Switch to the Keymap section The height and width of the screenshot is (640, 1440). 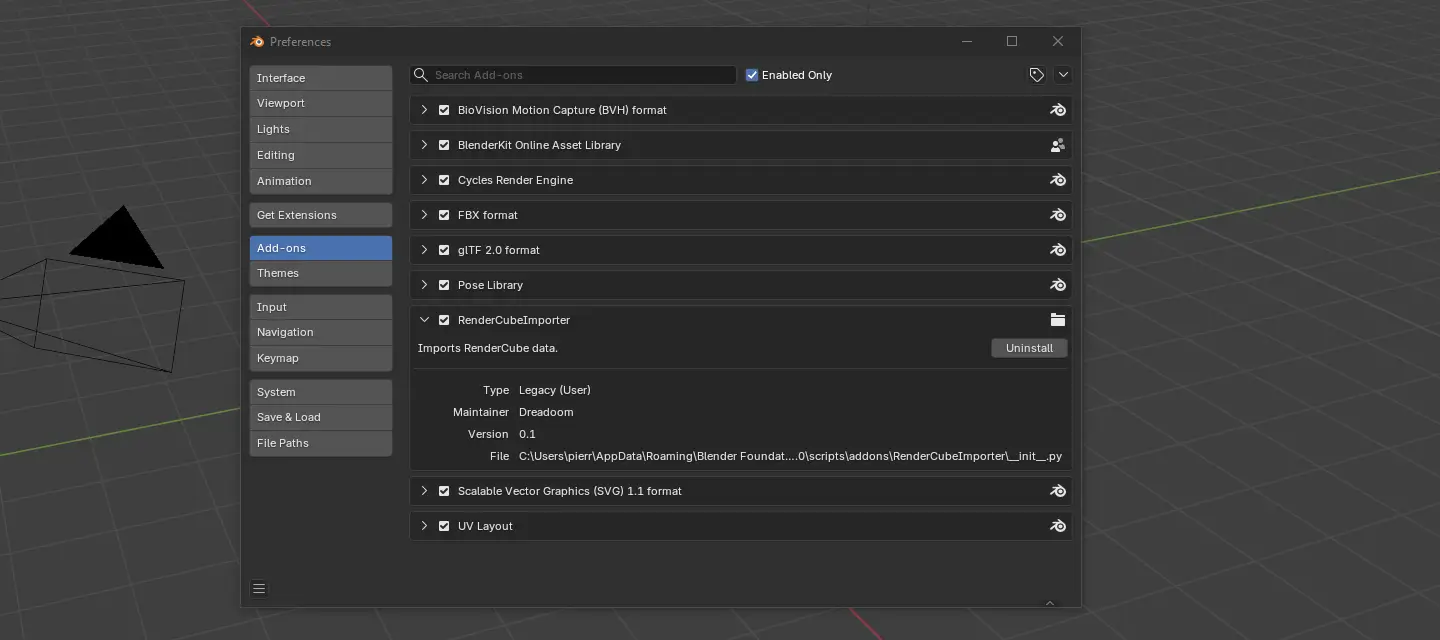tap(320, 358)
